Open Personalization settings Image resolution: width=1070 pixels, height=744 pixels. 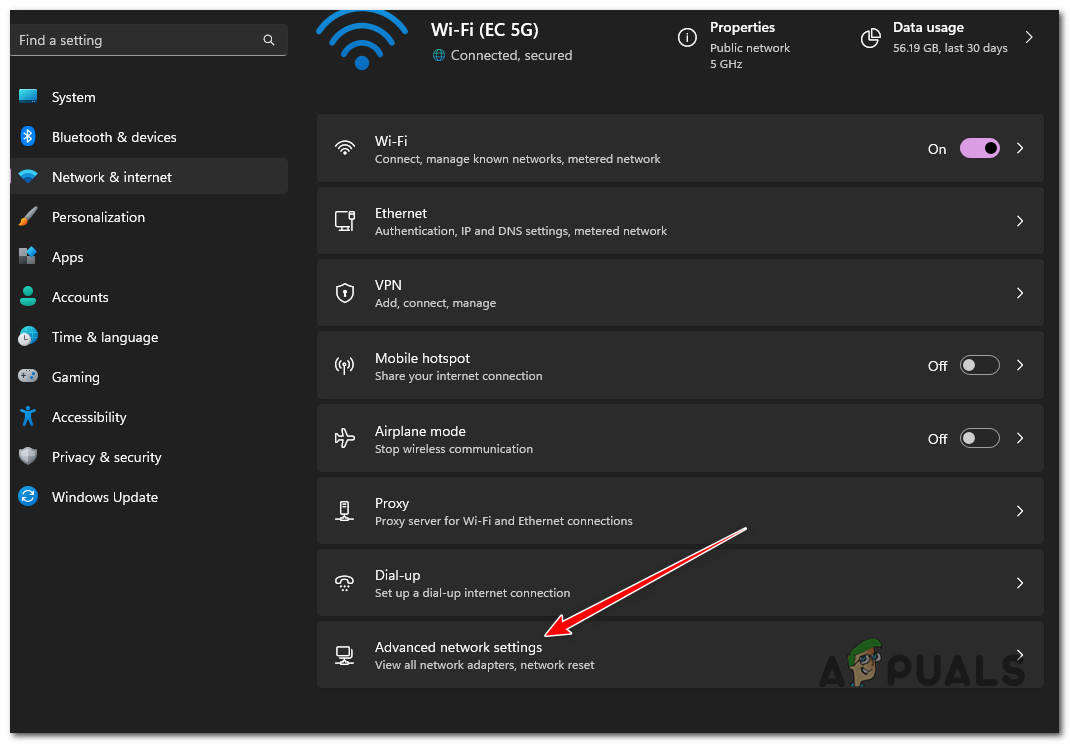149,216
